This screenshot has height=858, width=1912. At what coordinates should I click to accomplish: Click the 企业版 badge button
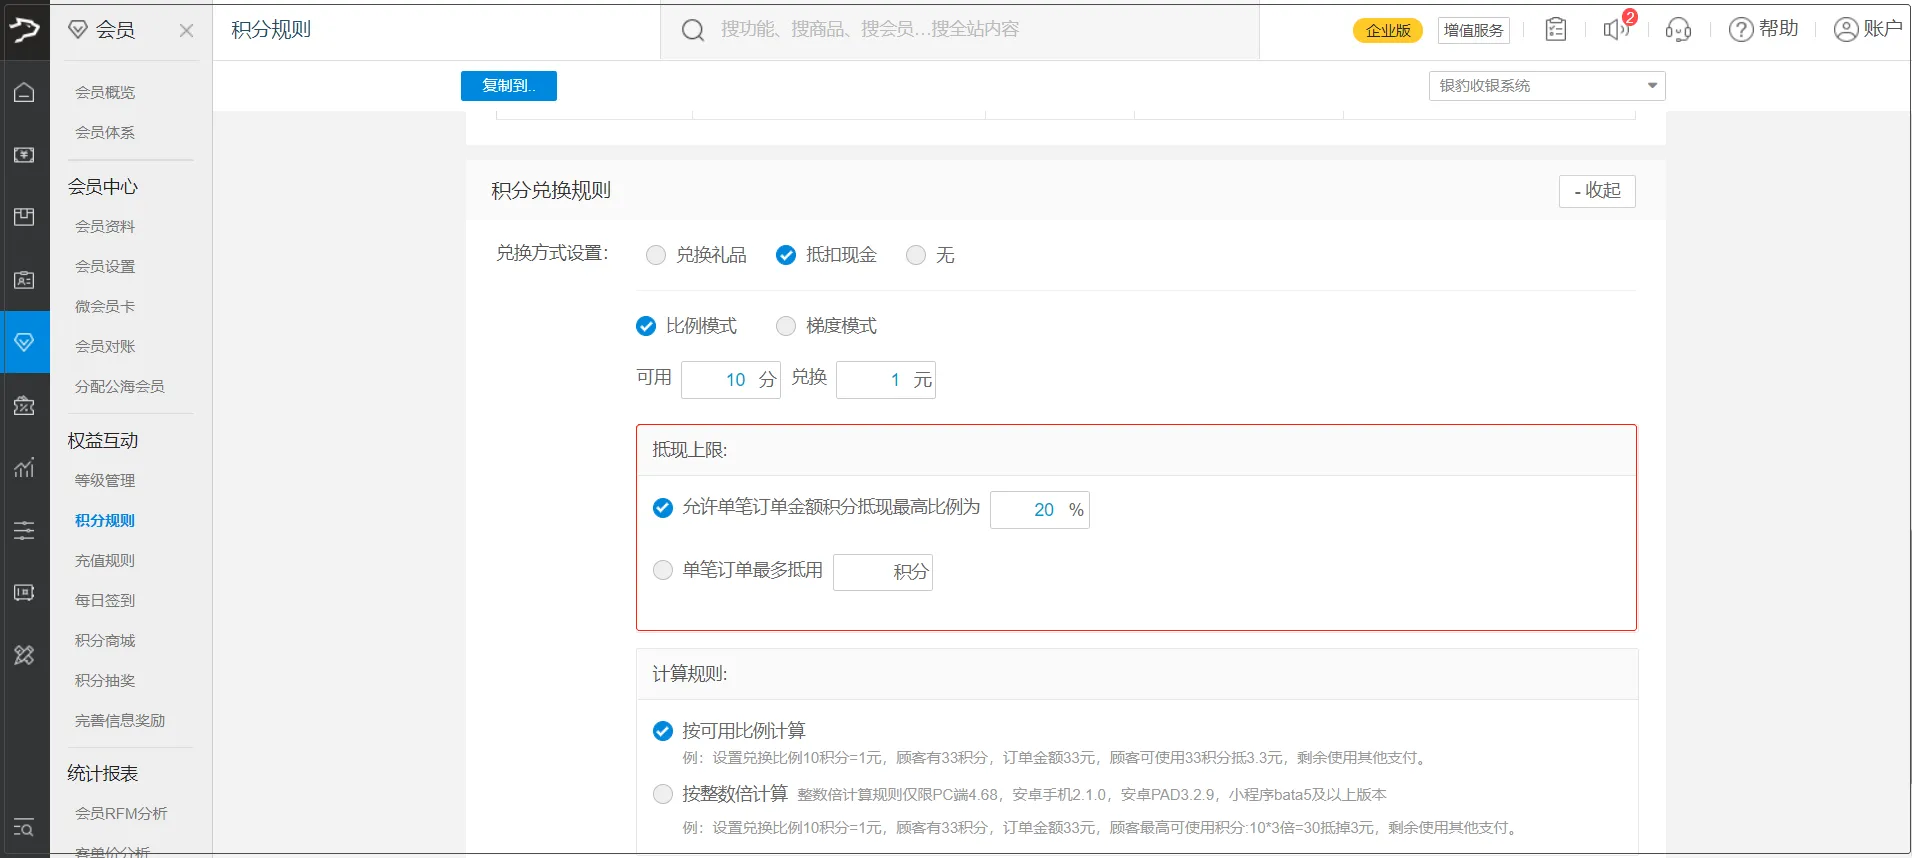(1388, 30)
